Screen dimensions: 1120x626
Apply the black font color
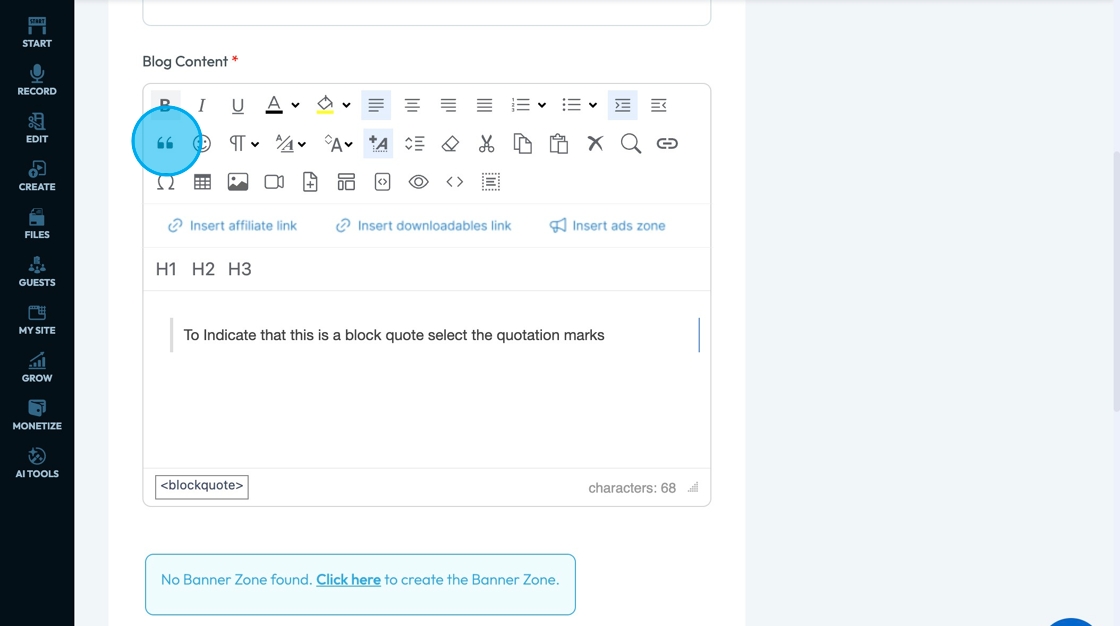point(274,105)
